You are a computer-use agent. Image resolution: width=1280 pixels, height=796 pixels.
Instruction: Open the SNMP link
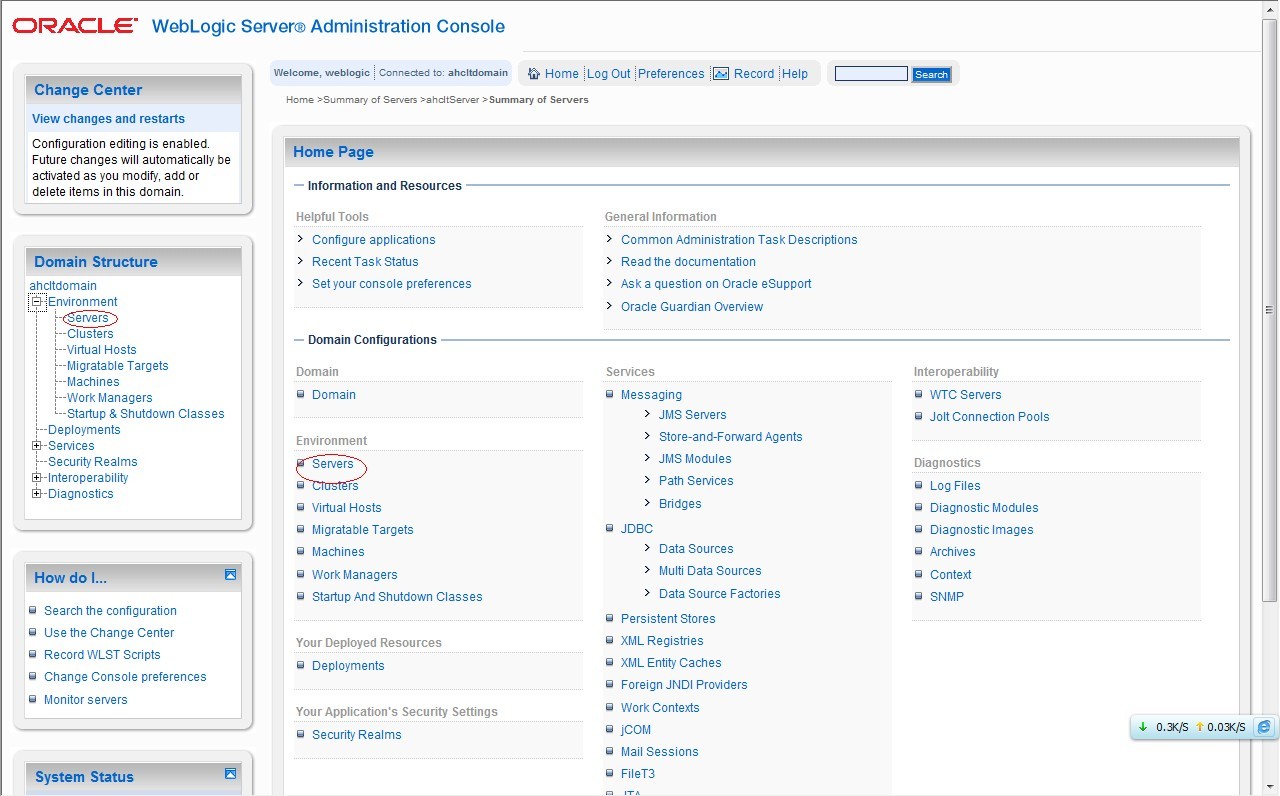(x=947, y=597)
